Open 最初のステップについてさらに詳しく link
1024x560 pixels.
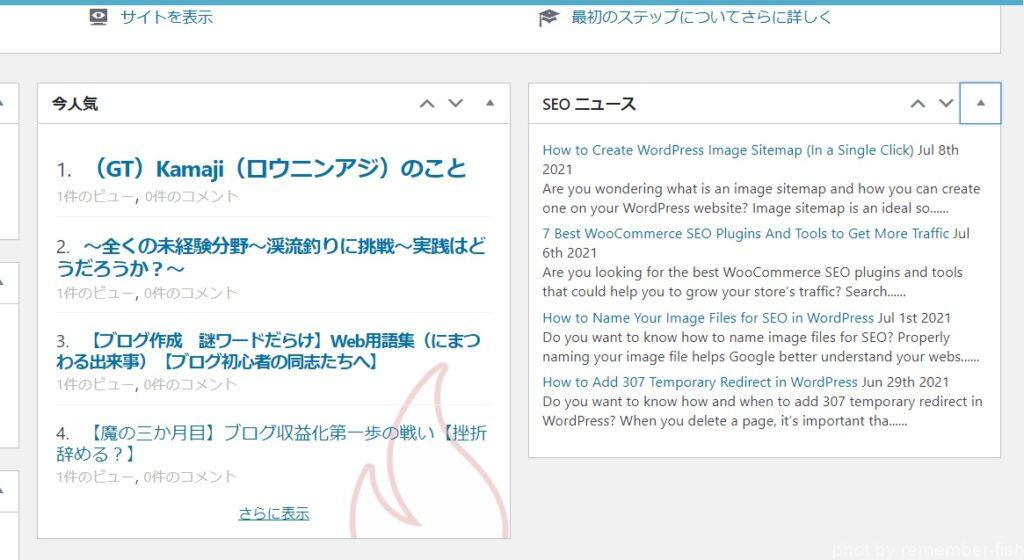click(x=701, y=17)
